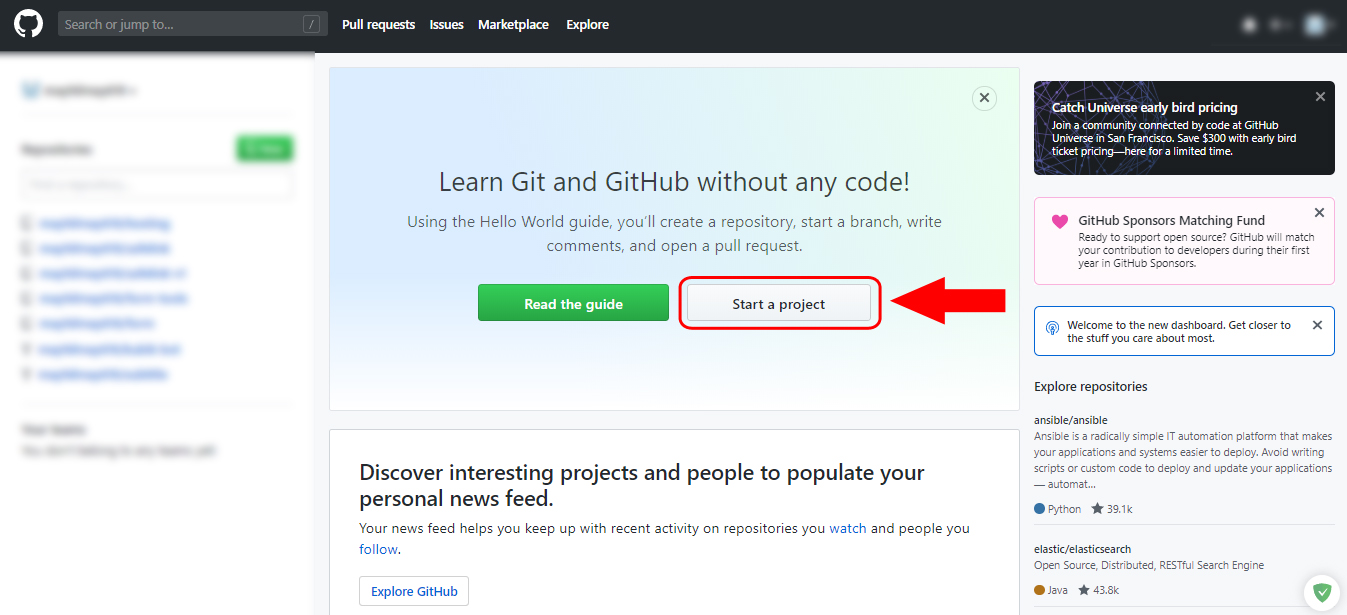Click the GitHub Octocat logo
Image resolution: width=1347 pixels, height=615 pixels.
coord(28,24)
